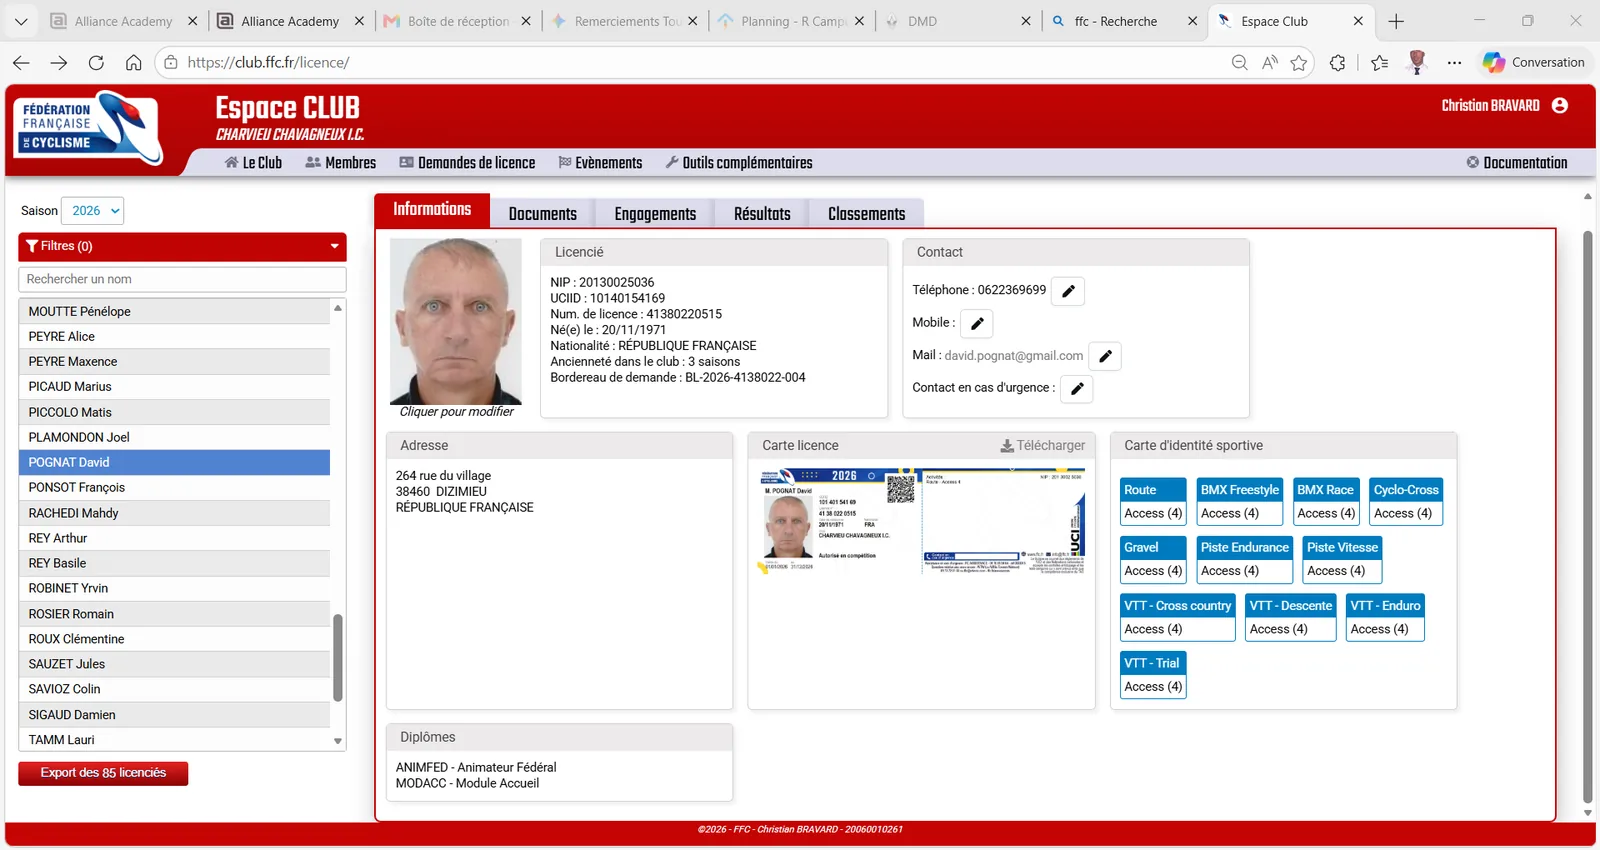Switch to the Classements tab
This screenshot has height=850, width=1600.
point(866,213)
